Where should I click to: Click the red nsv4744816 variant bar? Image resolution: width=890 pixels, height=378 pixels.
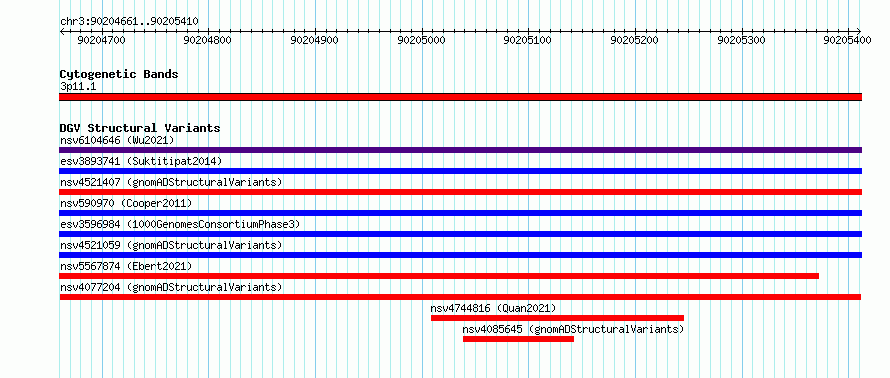[x=557, y=318]
